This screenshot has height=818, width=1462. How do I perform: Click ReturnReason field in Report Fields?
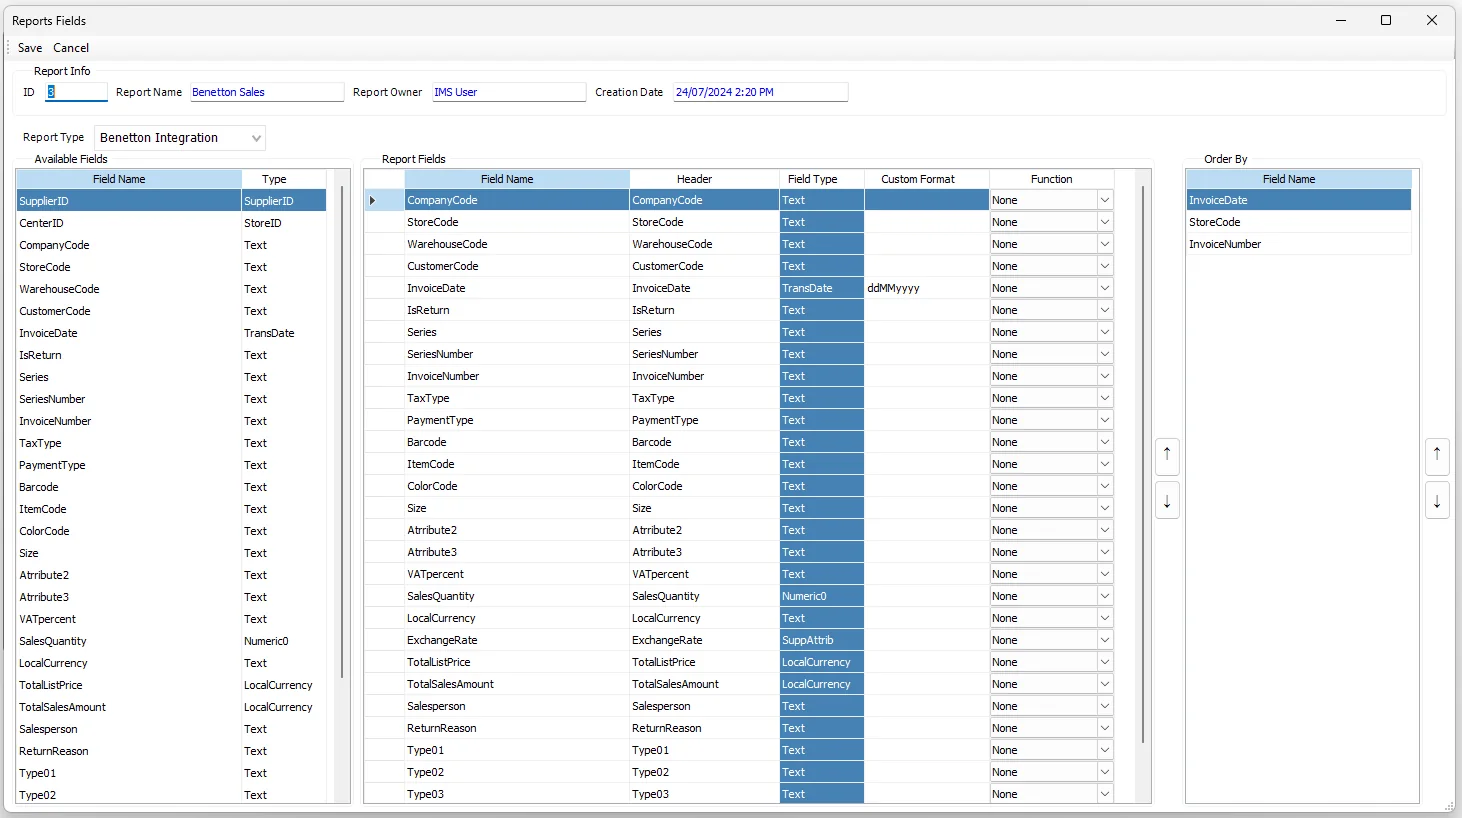coord(517,728)
